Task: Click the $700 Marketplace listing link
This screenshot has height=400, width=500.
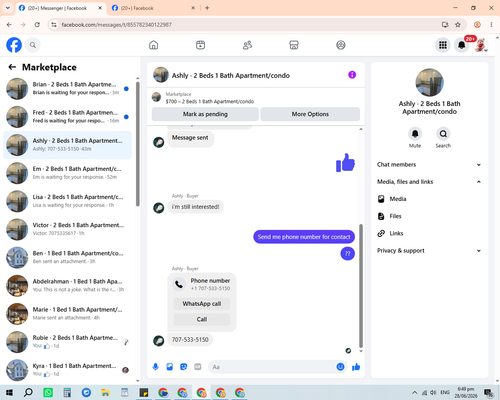Action: 210,101
